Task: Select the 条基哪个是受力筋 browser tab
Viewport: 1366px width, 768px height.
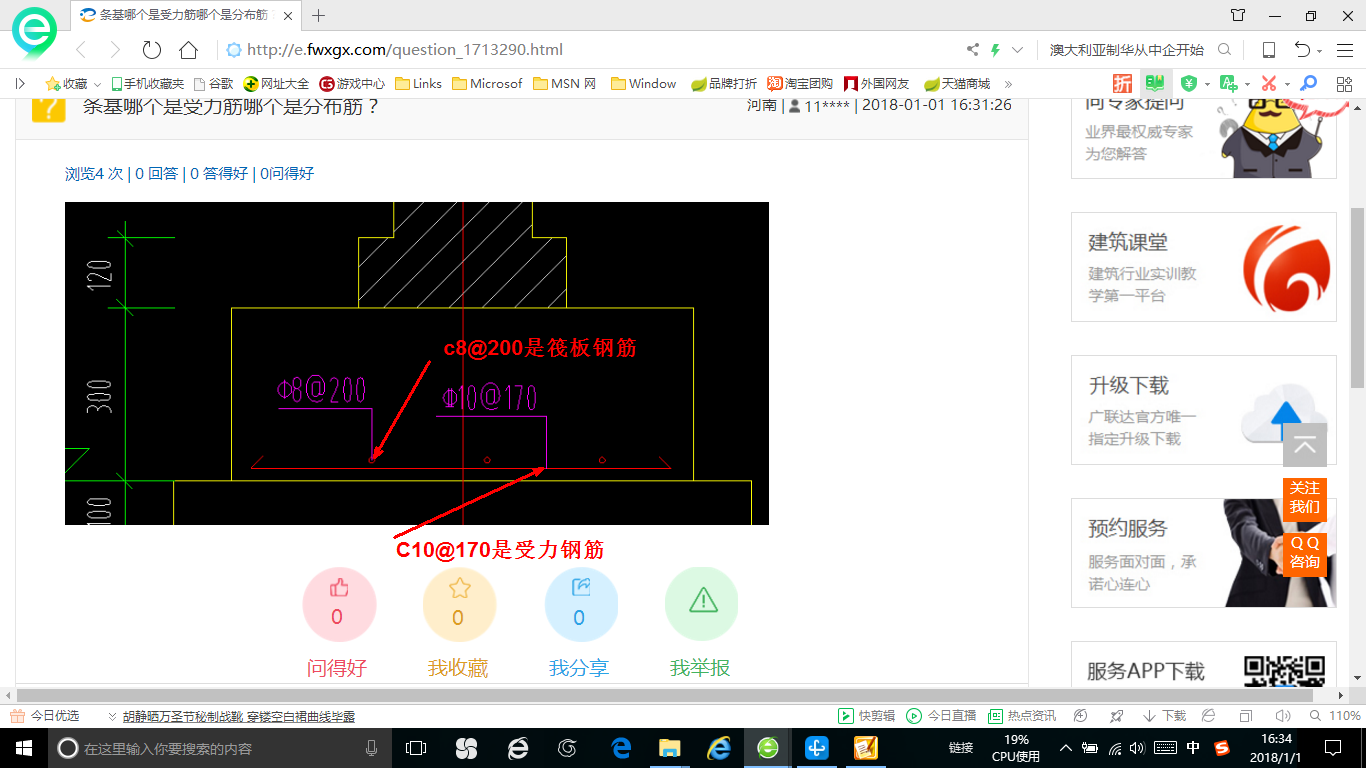Action: [x=186, y=15]
